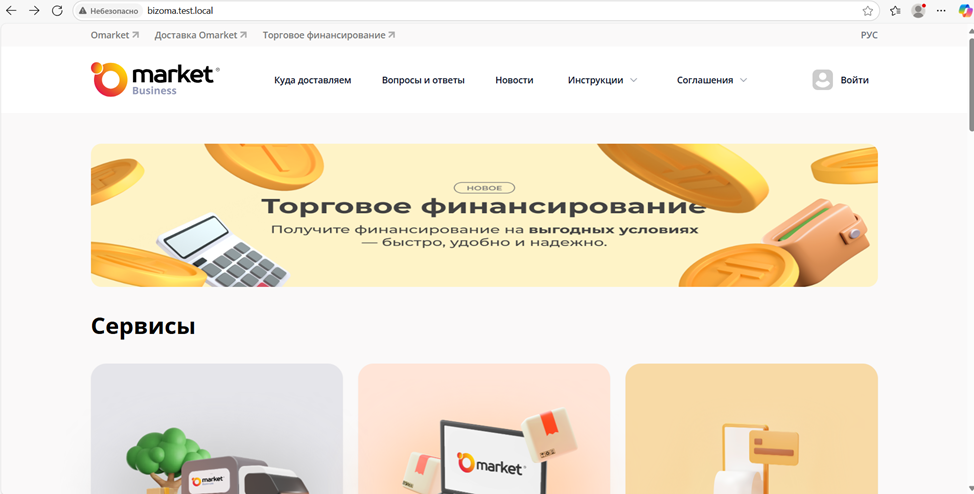
Task: Expand the Соглашения dropdown
Action: click(x=712, y=80)
